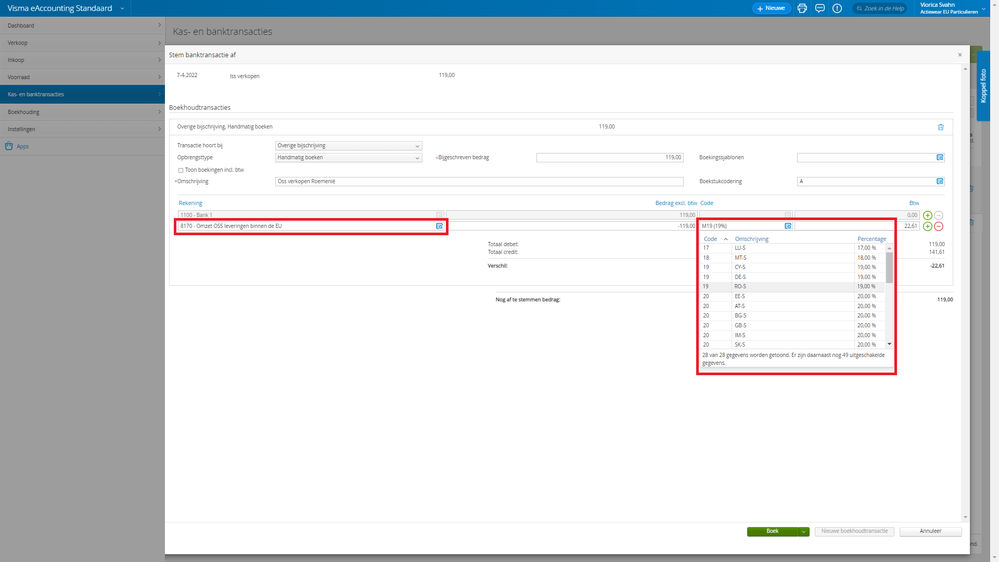Screen dimensions: 999x562
Task: Expand the Instellingen sidebar menu
Action: (x=82, y=129)
